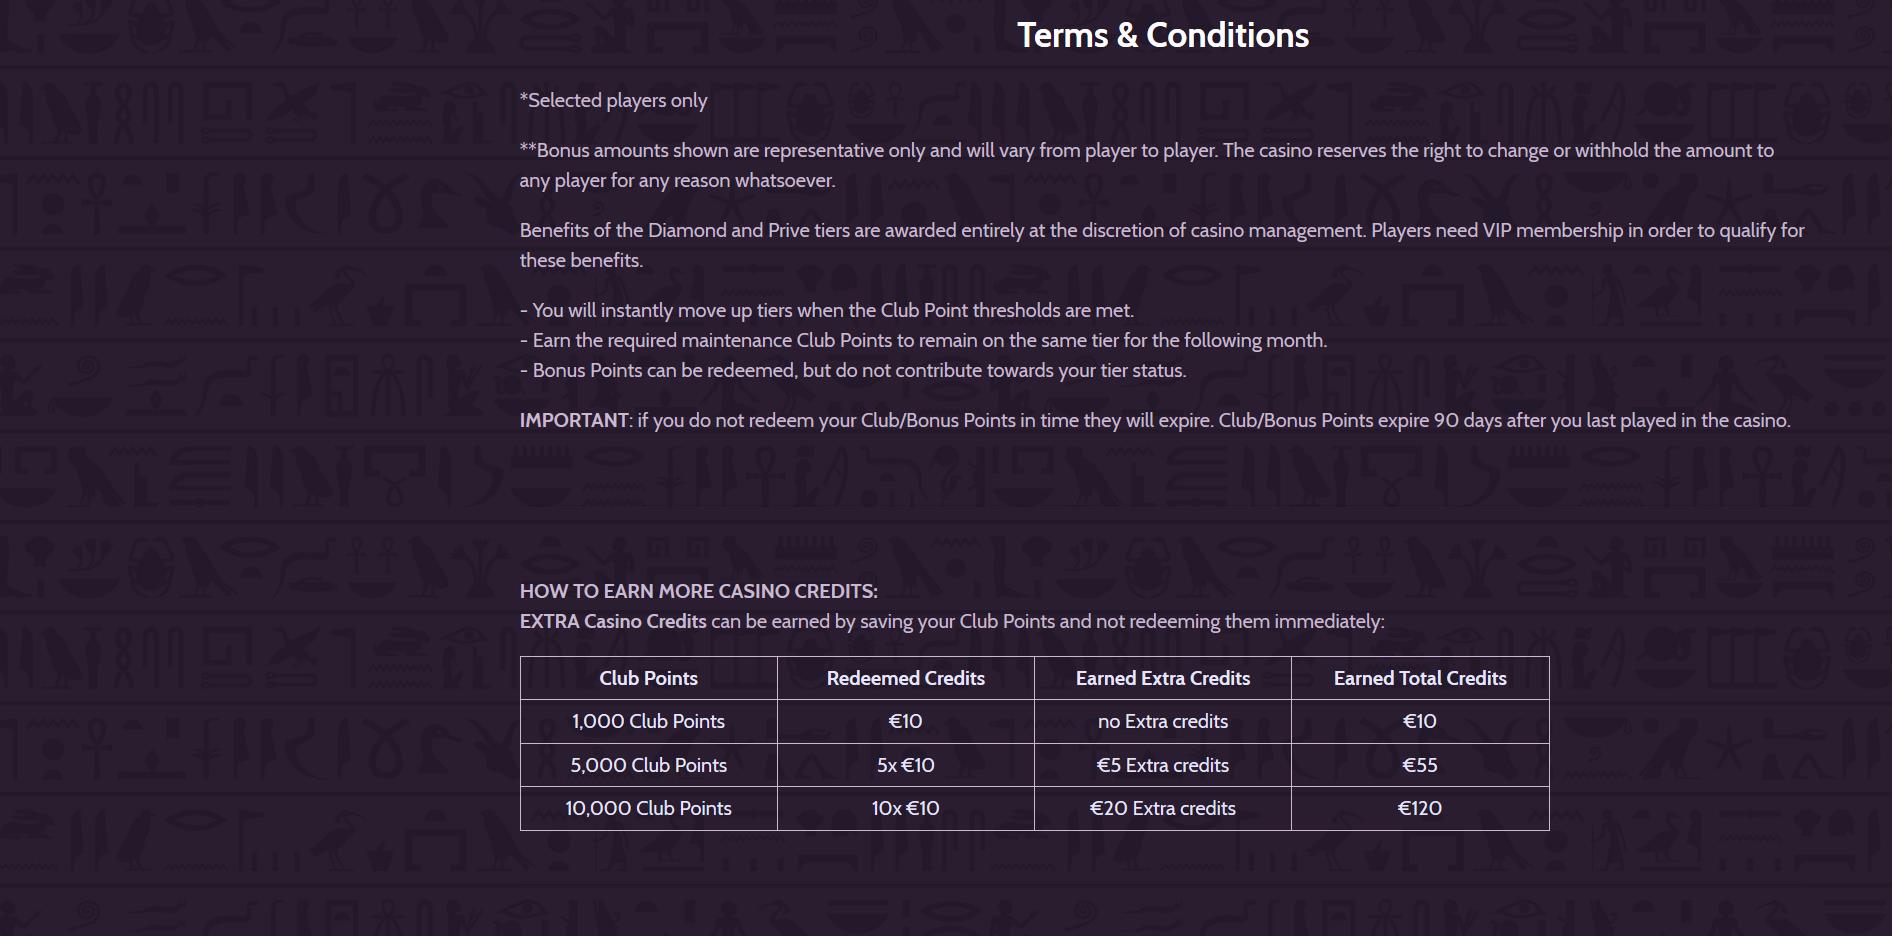Click the 'IMPORTANT' expiry notice text
This screenshot has height=936, width=1893.
[1155, 420]
